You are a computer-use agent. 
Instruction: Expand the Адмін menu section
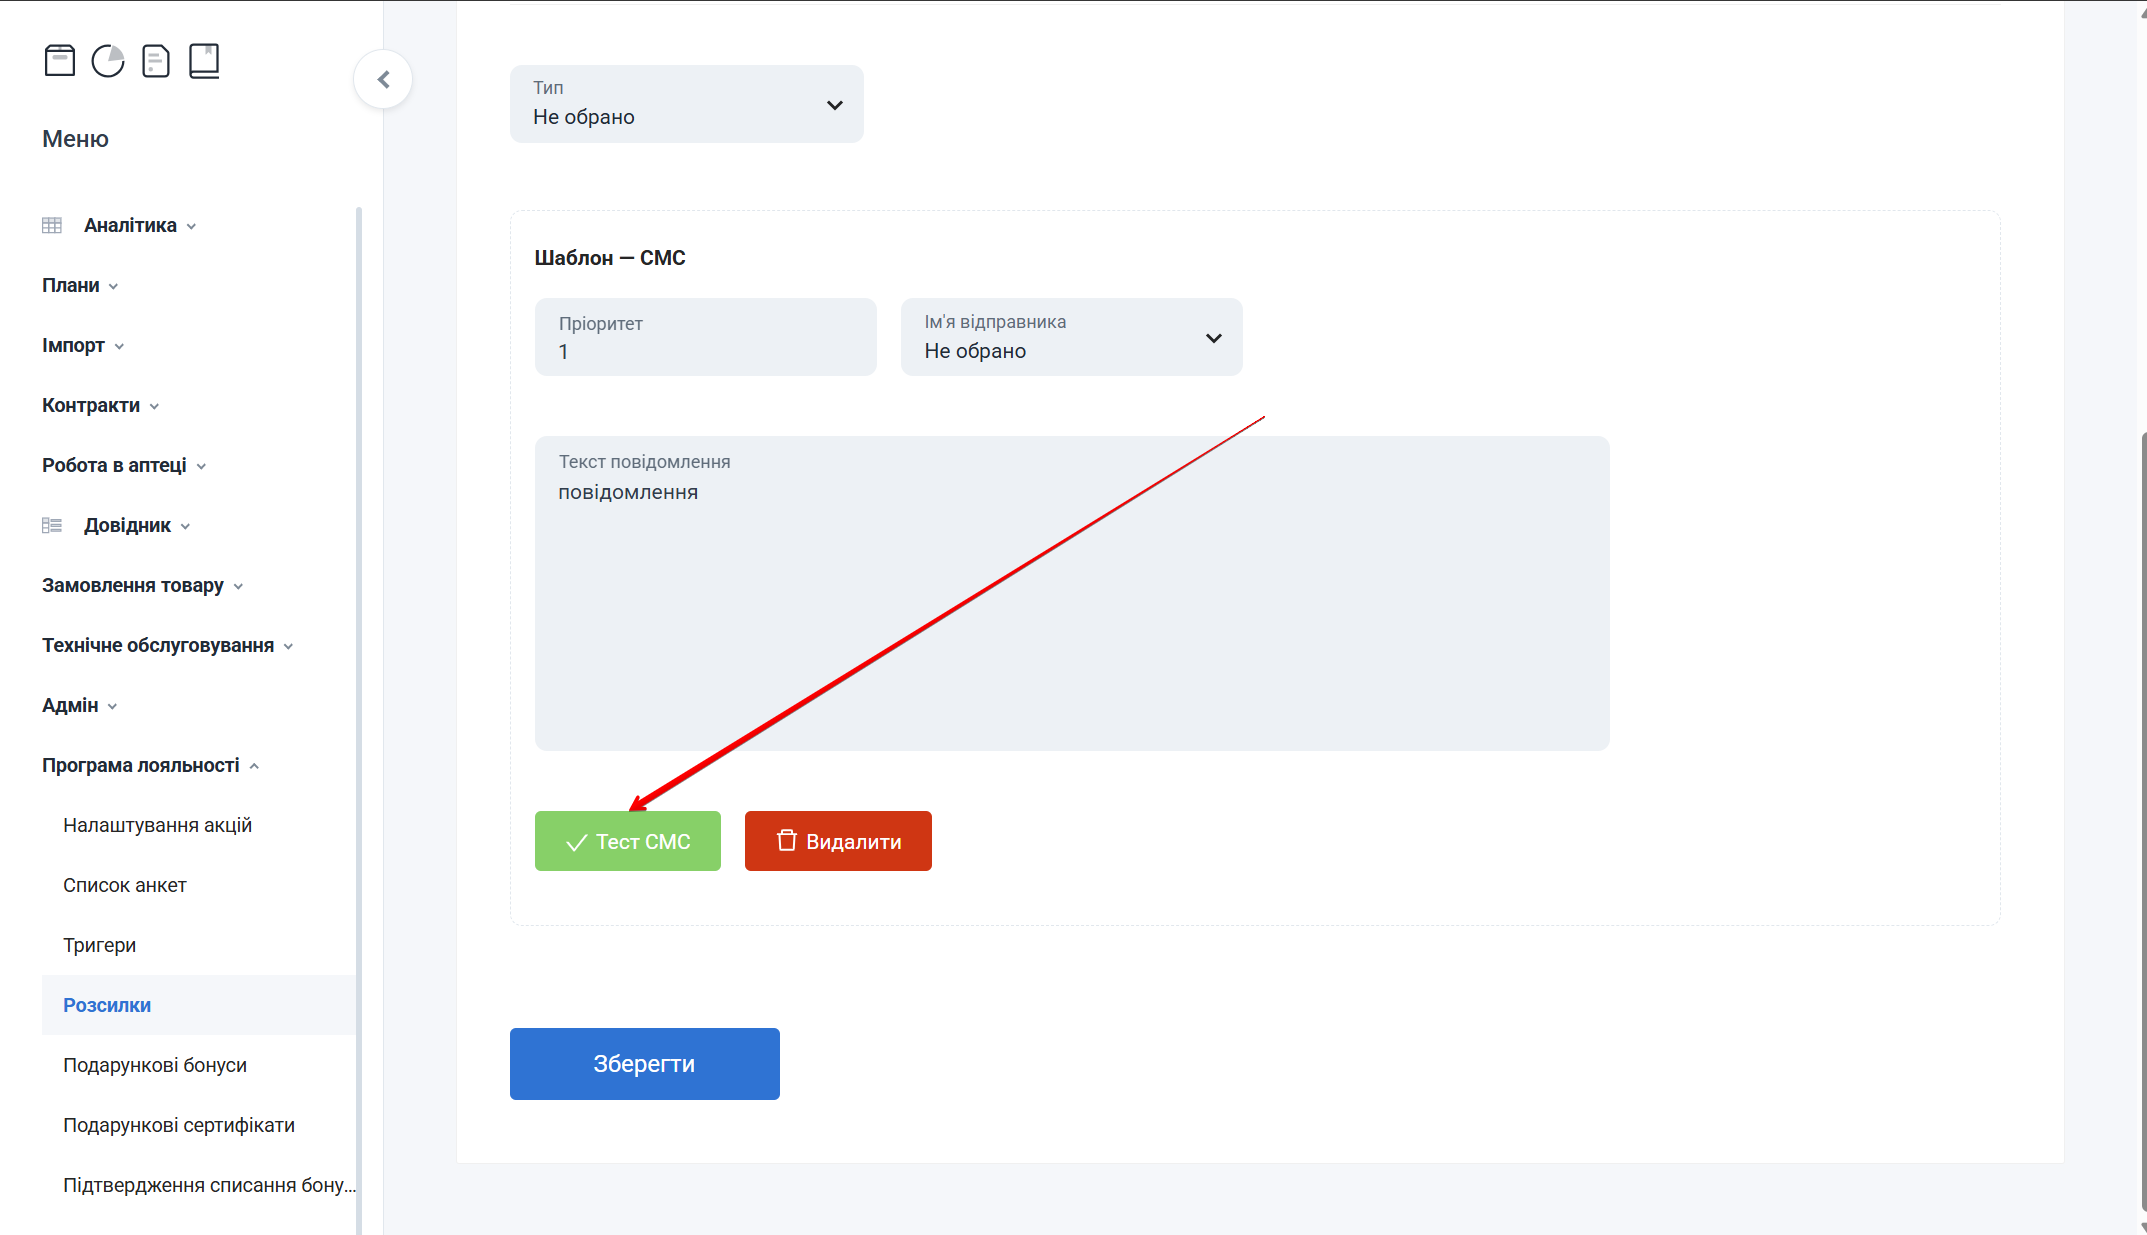click(79, 705)
